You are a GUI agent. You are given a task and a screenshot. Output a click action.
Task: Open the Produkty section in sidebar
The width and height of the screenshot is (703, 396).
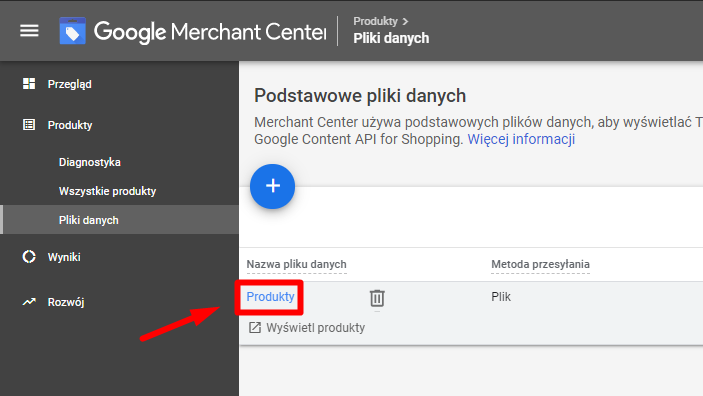click(70, 125)
